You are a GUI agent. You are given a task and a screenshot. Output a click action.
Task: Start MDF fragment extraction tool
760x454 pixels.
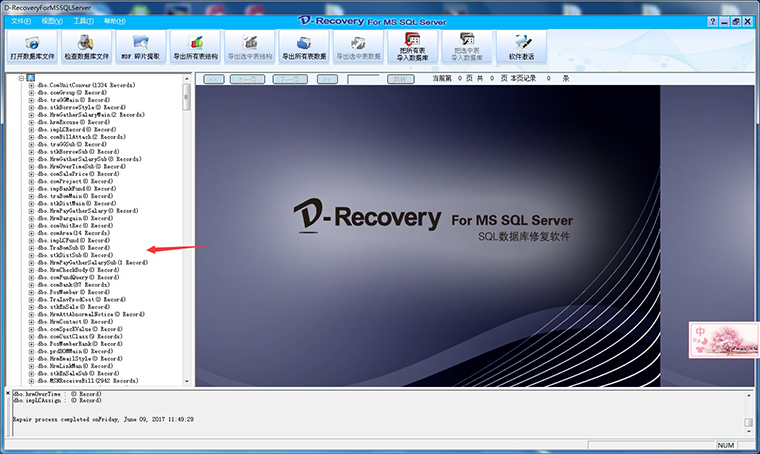141,47
